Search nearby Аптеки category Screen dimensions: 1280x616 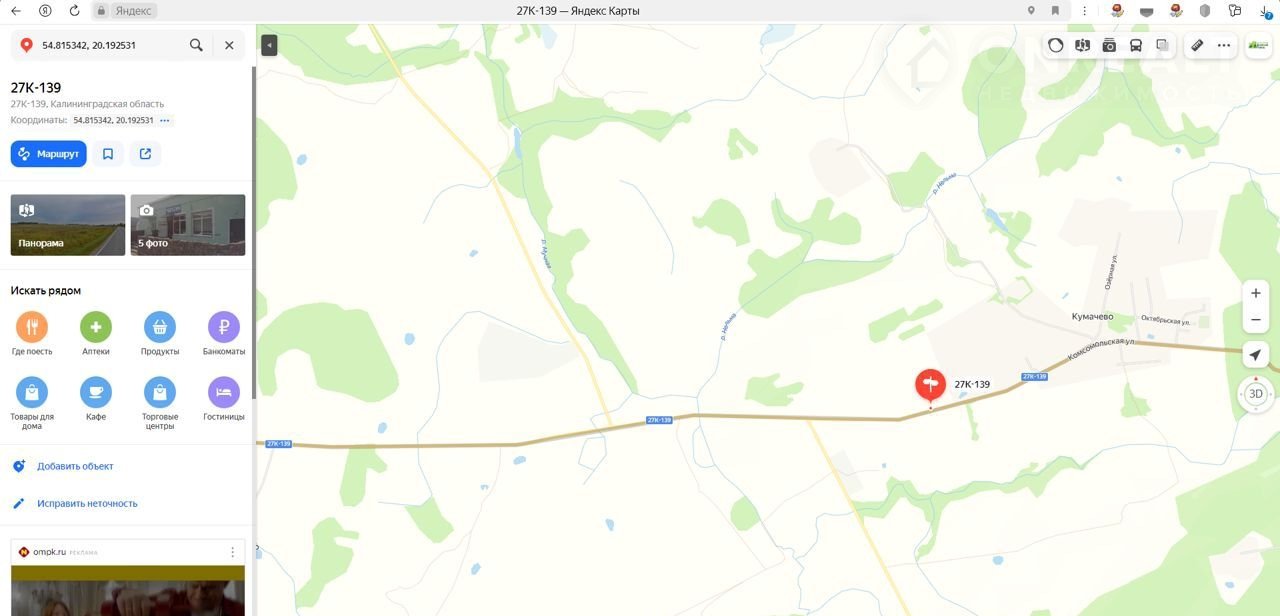(x=96, y=334)
